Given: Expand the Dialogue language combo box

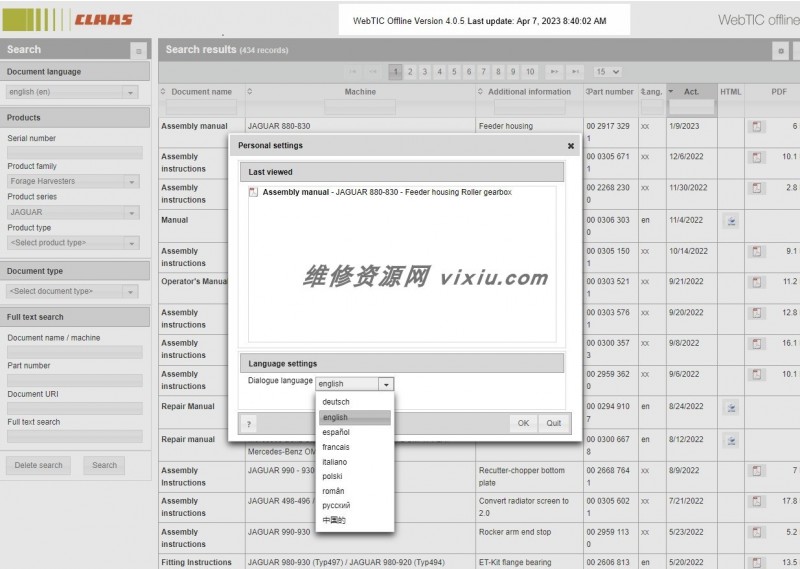Looking at the screenshot, I should (386, 384).
